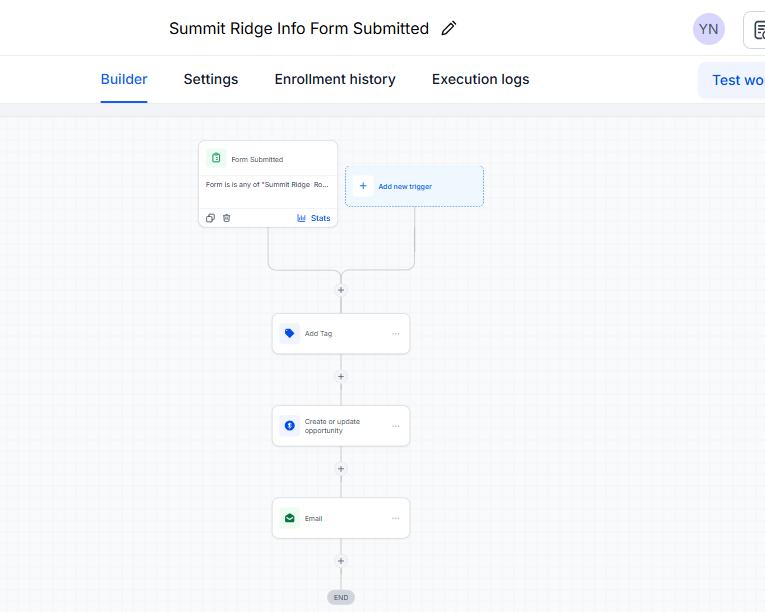Click the Email envelope icon
Viewport: 765px width, 612px height.
(289, 518)
